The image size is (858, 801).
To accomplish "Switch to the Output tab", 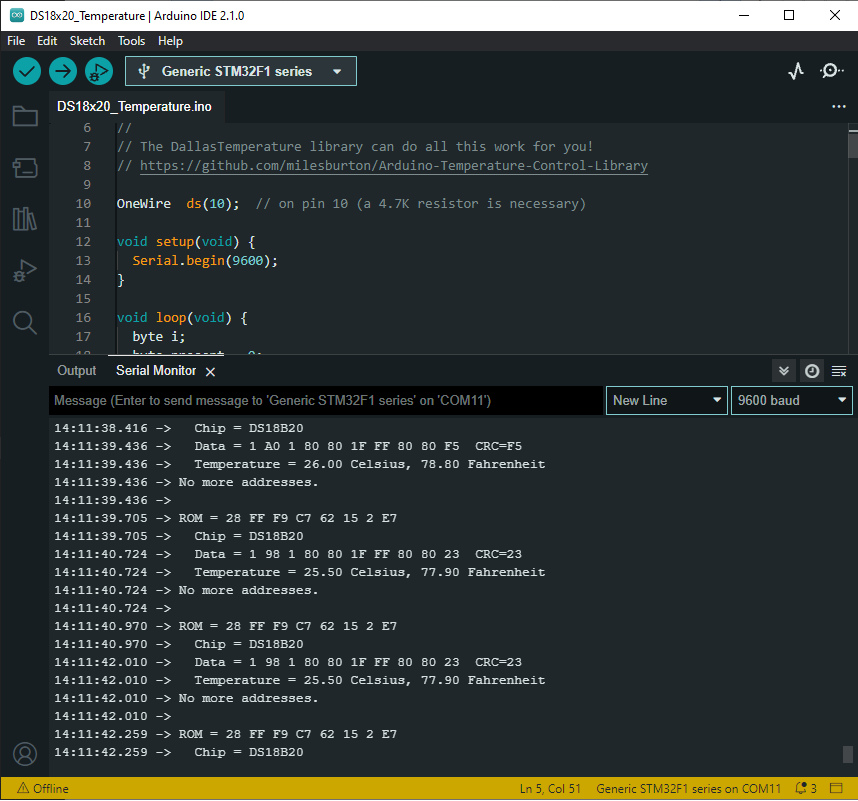I will (x=77, y=371).
